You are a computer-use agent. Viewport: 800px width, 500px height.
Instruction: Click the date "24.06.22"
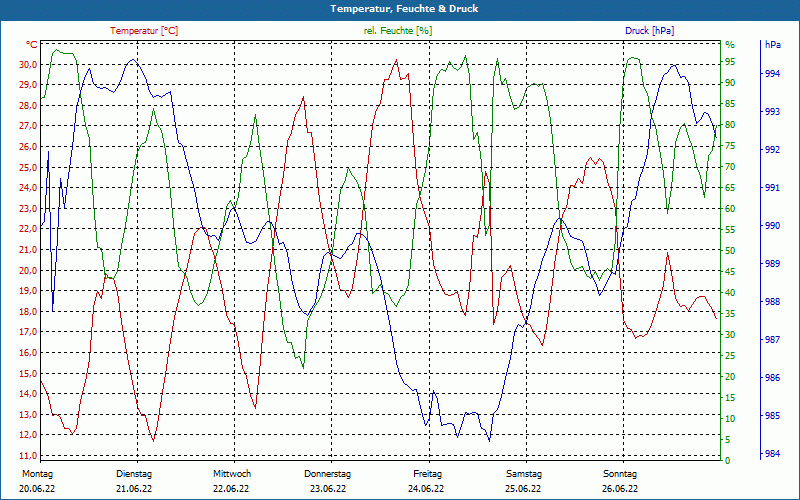[x=426, y=489]
